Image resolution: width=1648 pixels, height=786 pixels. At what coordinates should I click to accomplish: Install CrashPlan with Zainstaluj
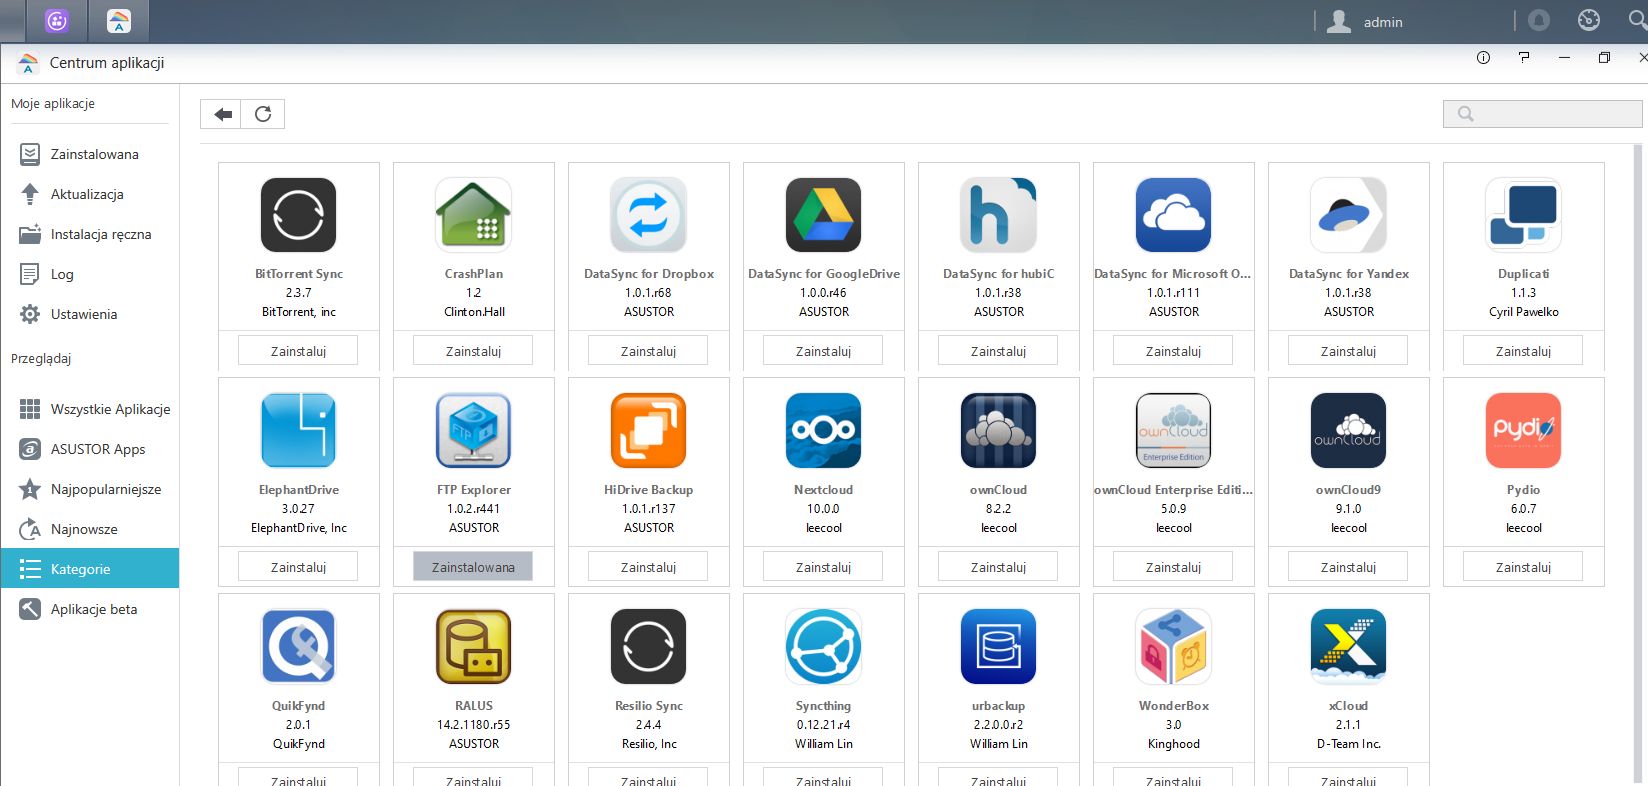pos(473,351)
